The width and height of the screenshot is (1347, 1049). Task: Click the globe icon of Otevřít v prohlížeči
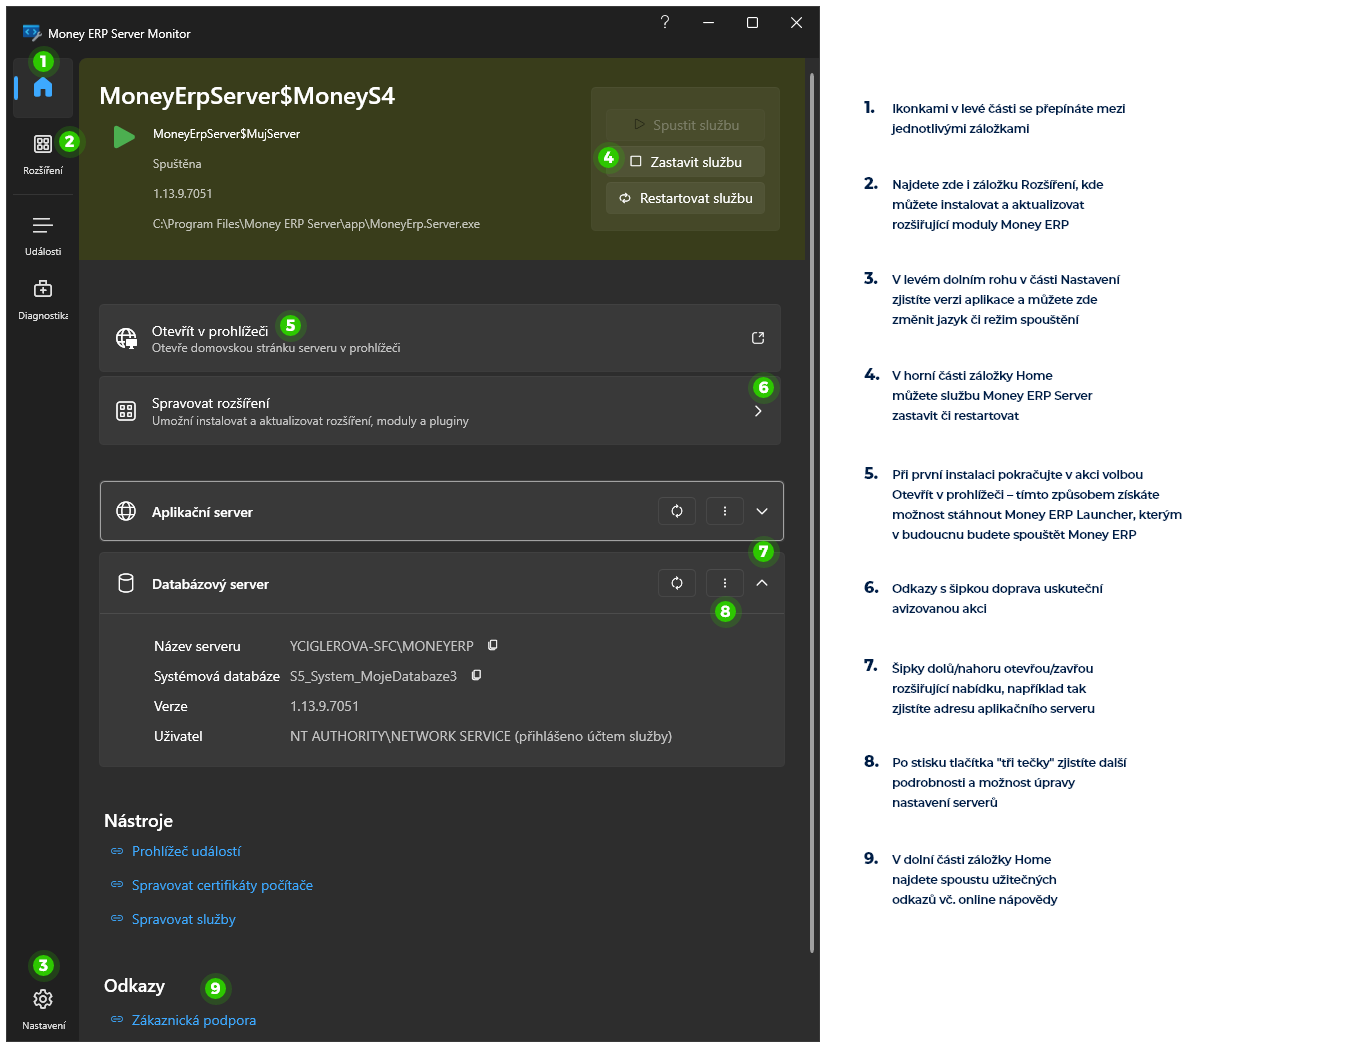(x=126, y=338)
